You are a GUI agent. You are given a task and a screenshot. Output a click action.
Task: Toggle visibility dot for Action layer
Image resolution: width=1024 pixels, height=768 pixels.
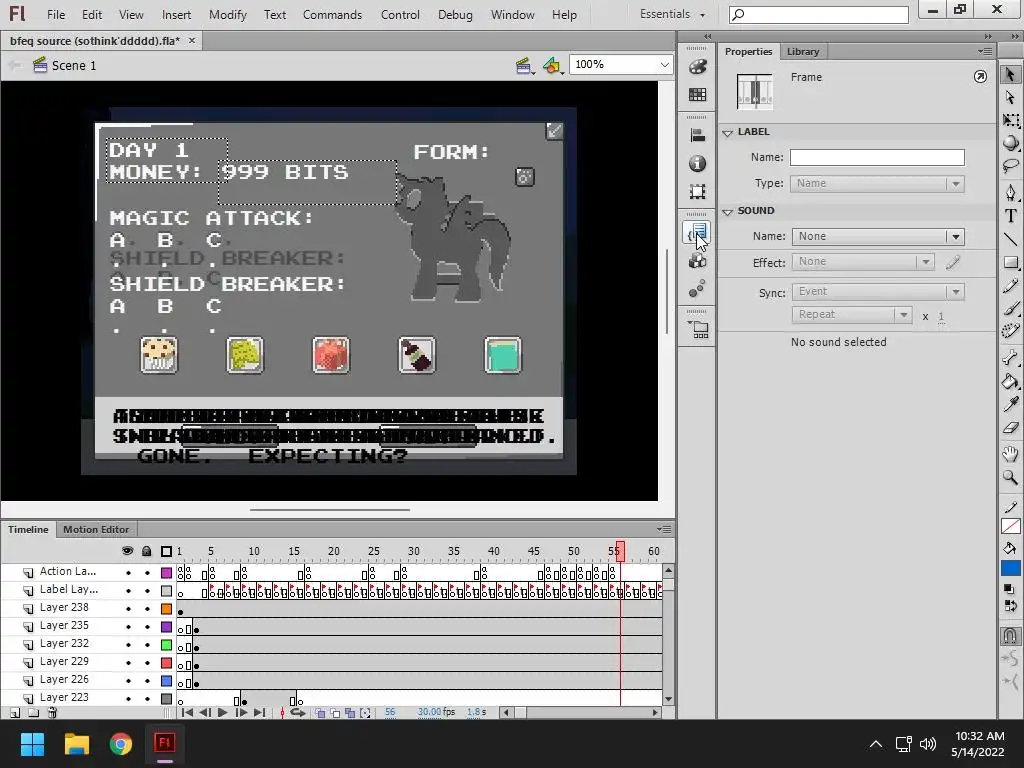coord(128,573)
